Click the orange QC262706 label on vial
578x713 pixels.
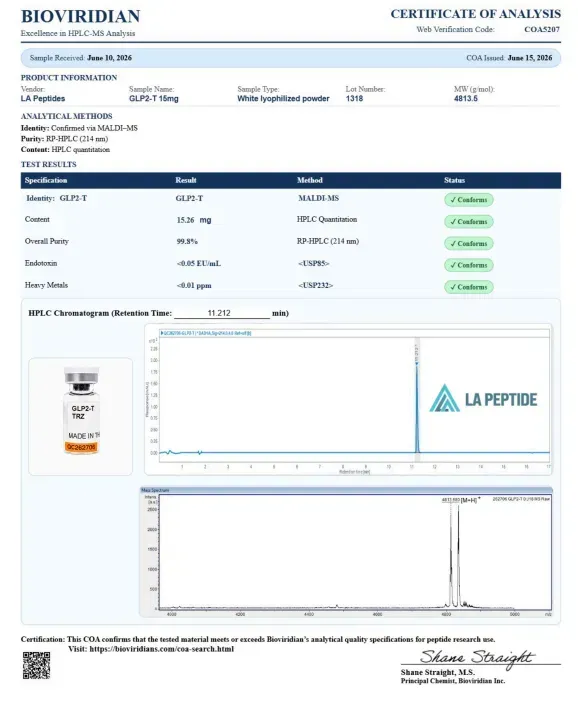pos(81,447)
